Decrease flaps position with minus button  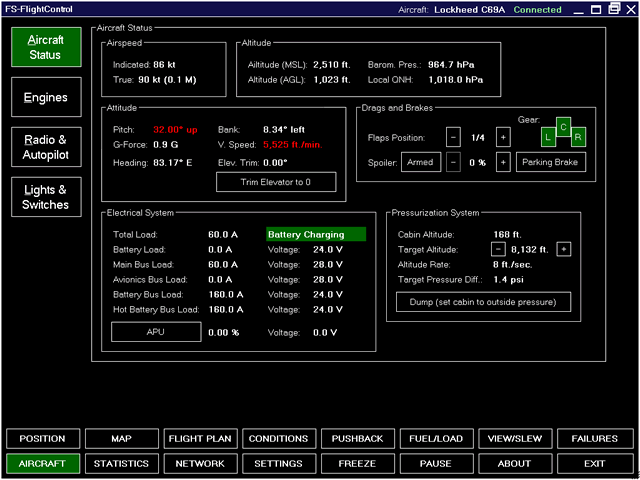tap(453, 137)
